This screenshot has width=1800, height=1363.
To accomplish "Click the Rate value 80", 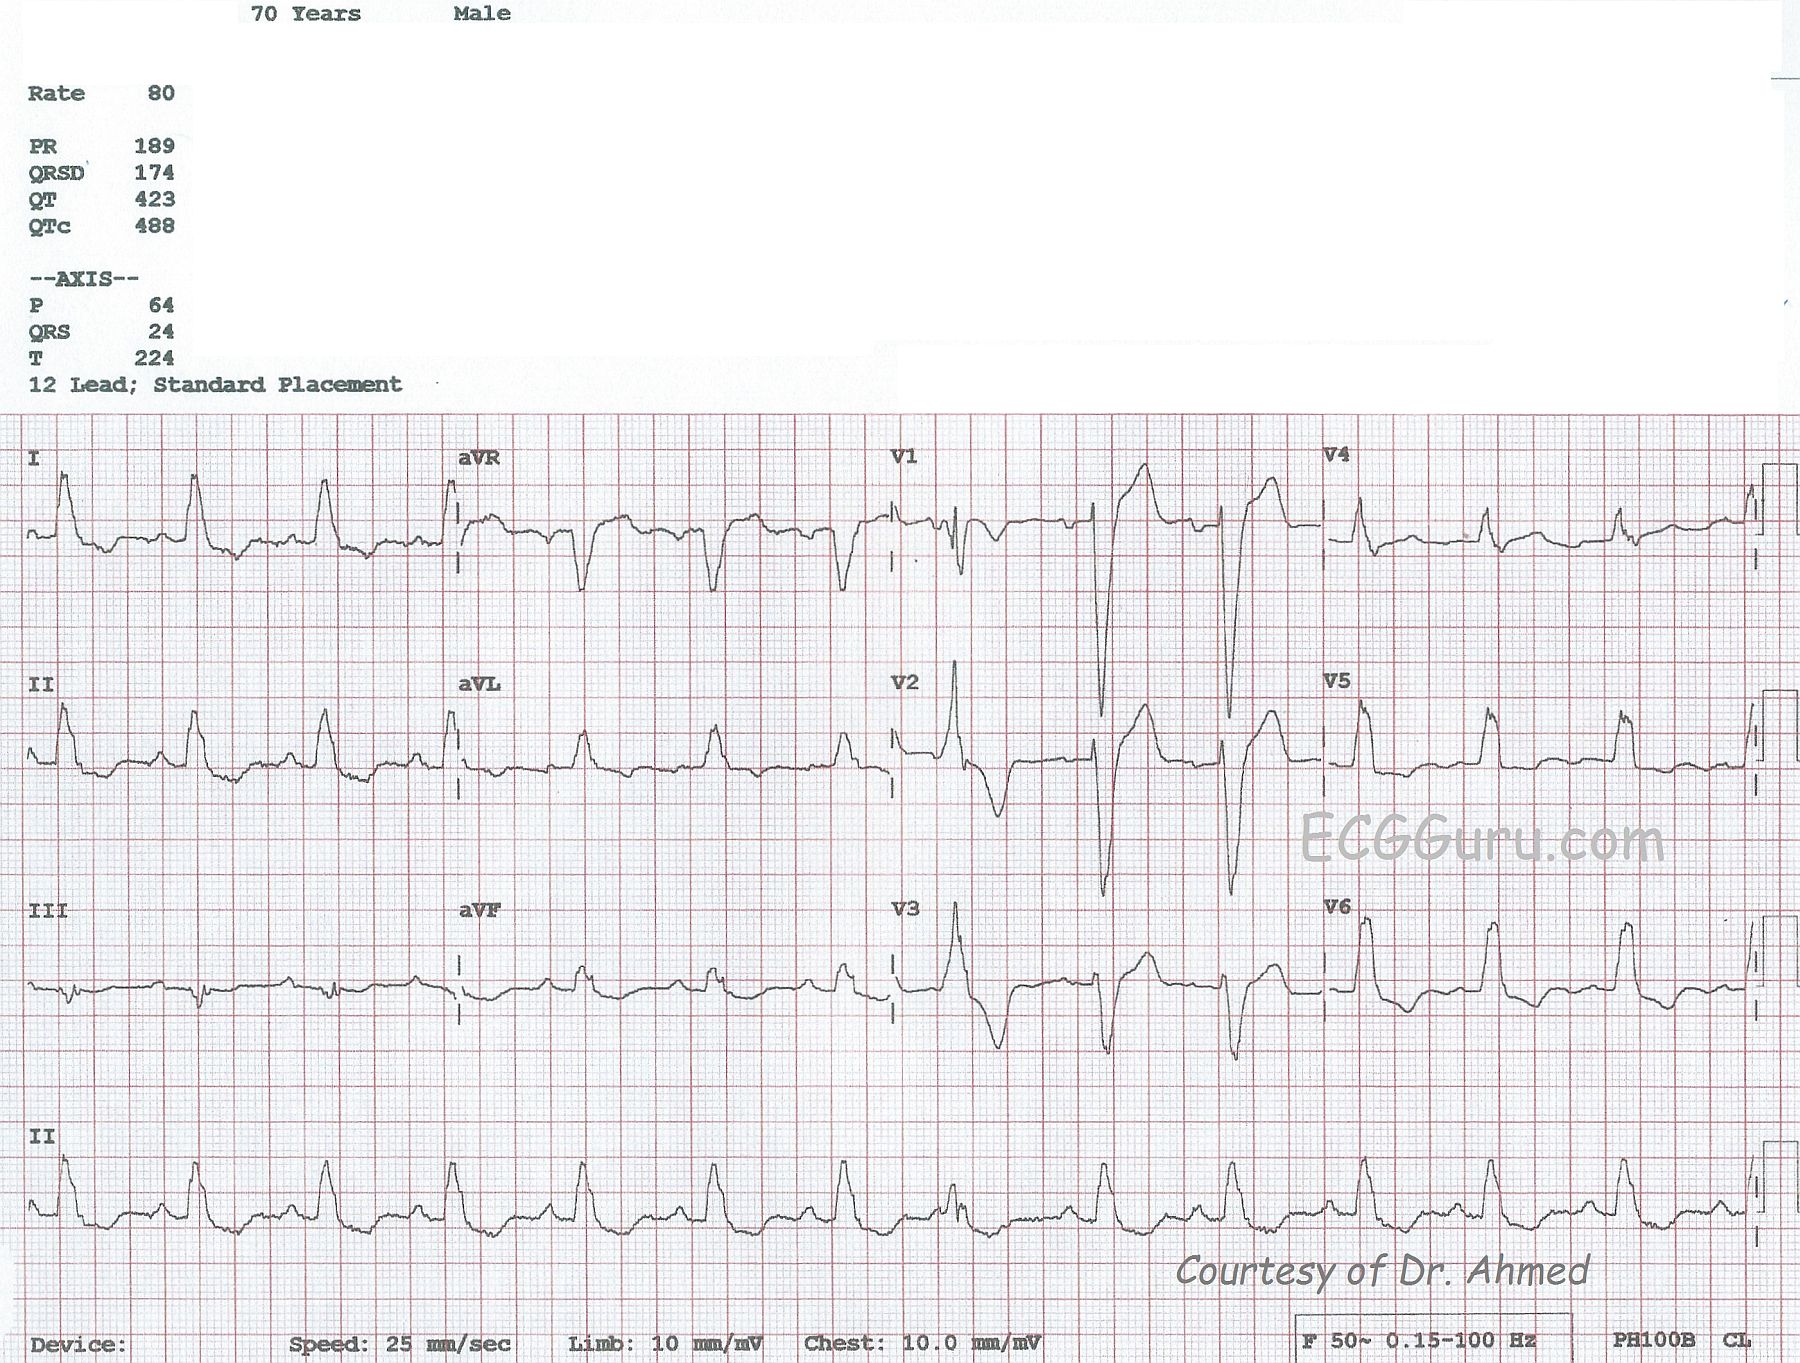I will coord(161,94).
